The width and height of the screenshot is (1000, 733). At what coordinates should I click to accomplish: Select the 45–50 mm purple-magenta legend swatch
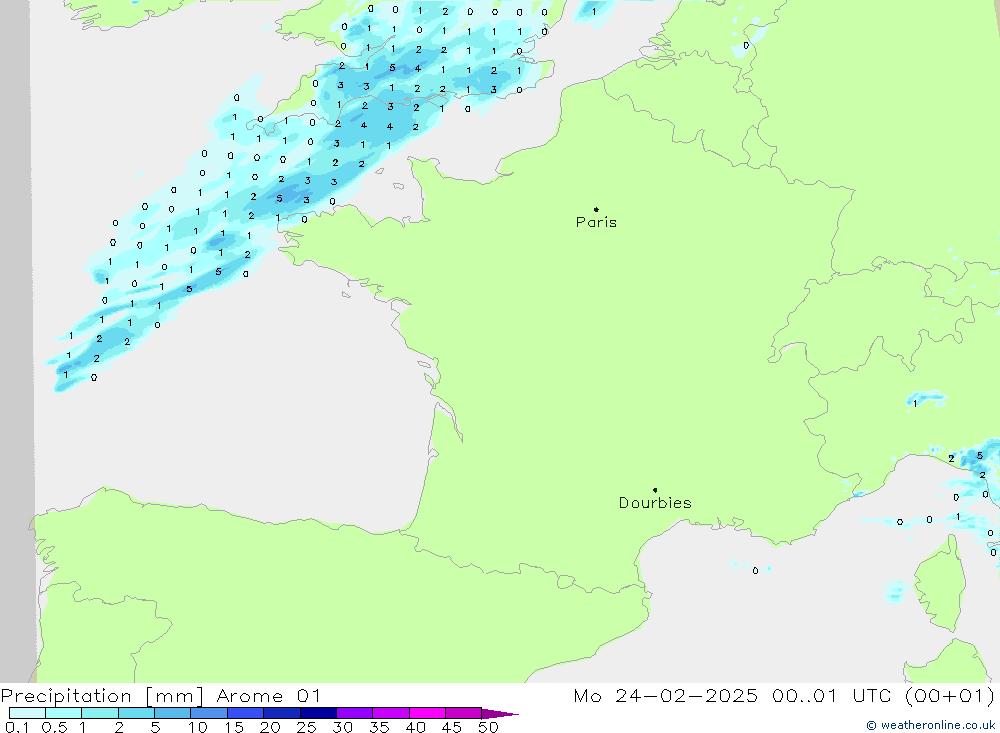pyautogui.click(x=464, y=713)
